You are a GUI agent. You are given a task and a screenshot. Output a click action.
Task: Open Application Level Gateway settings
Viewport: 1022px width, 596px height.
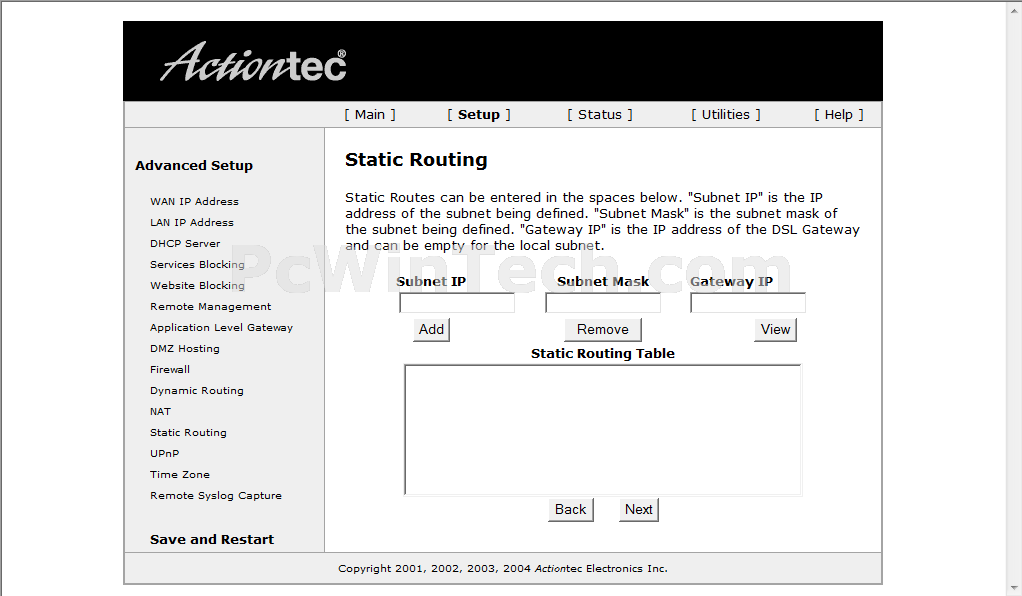[x=222, y=327]
